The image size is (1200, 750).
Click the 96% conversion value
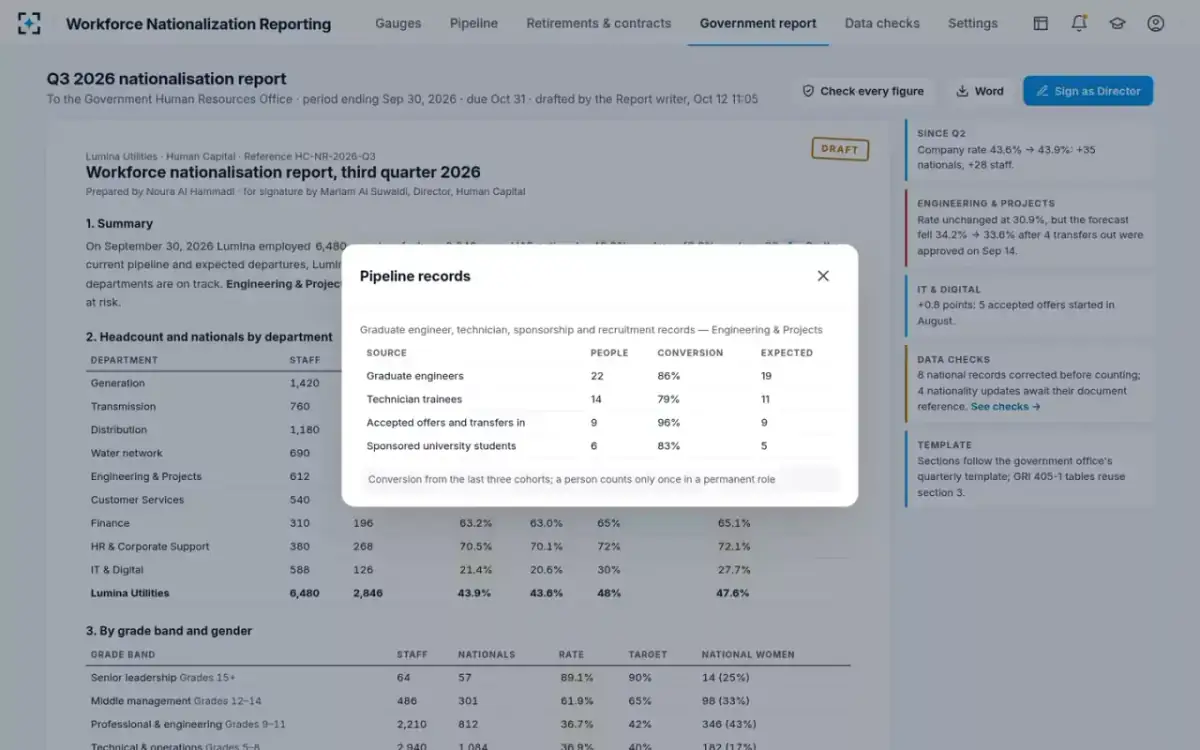669,423
